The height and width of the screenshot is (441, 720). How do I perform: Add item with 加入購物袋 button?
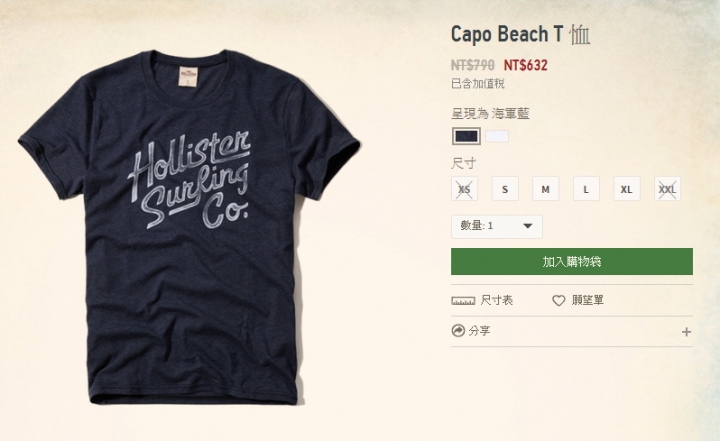point(572,262)
